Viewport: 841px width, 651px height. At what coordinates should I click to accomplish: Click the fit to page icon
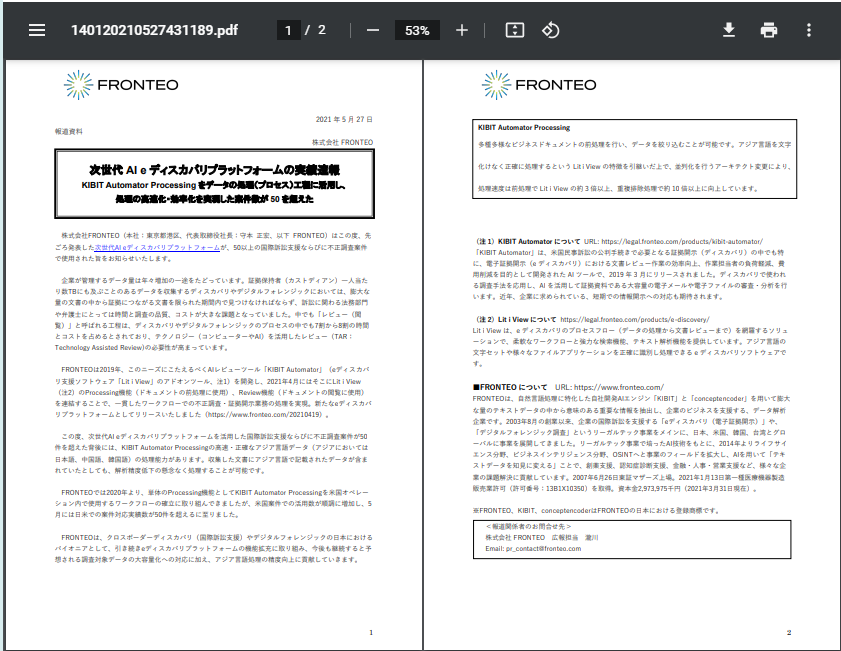pyautogui.click(x=514, y=30)
